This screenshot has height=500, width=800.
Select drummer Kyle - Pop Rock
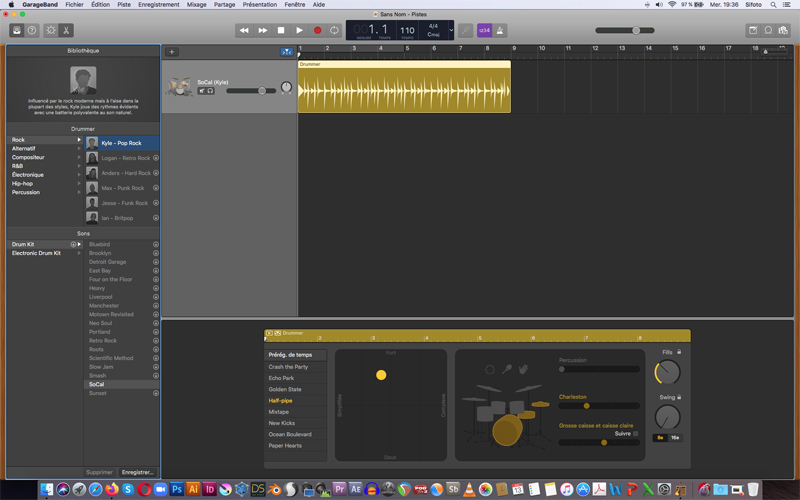pos(122,143)
